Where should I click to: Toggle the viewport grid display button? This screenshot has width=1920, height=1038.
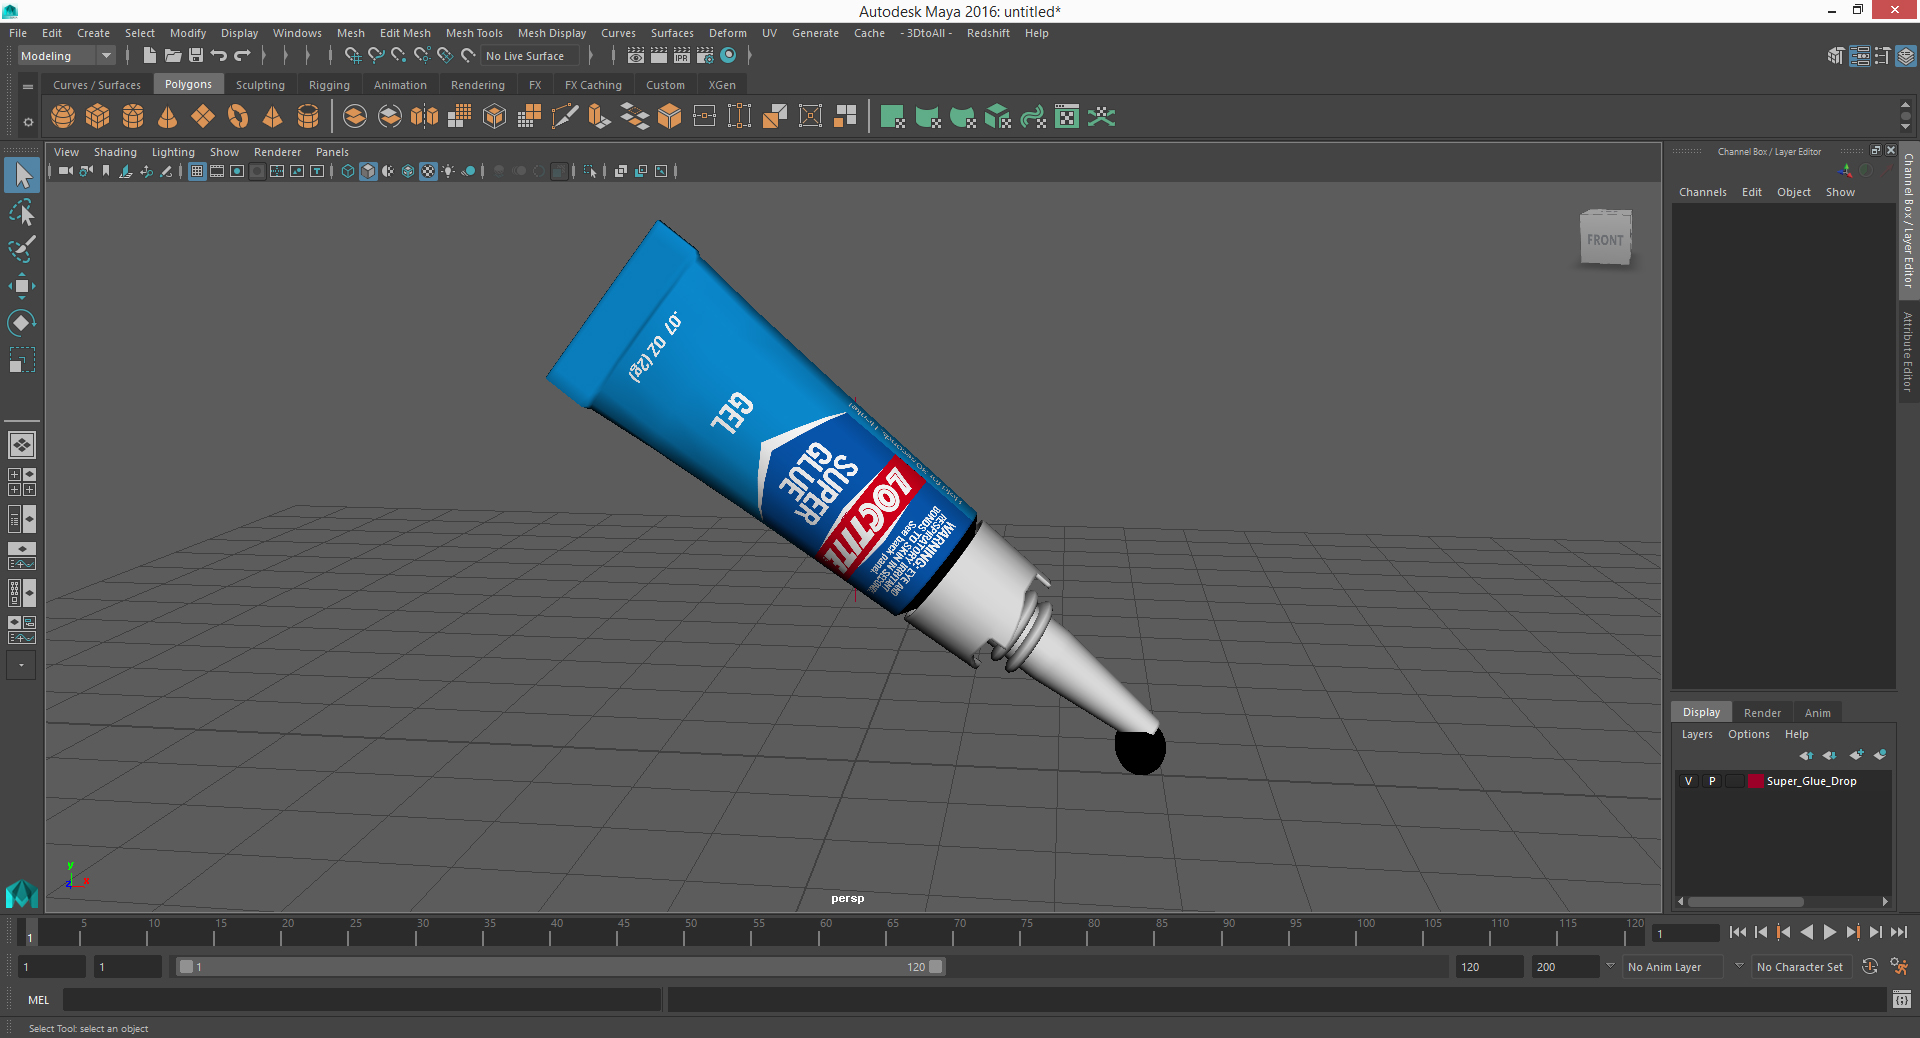point(197,171)
